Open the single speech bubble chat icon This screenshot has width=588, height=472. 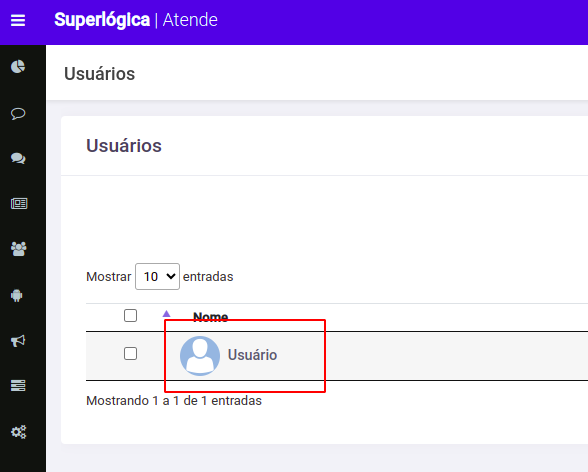tap(18, 114)
